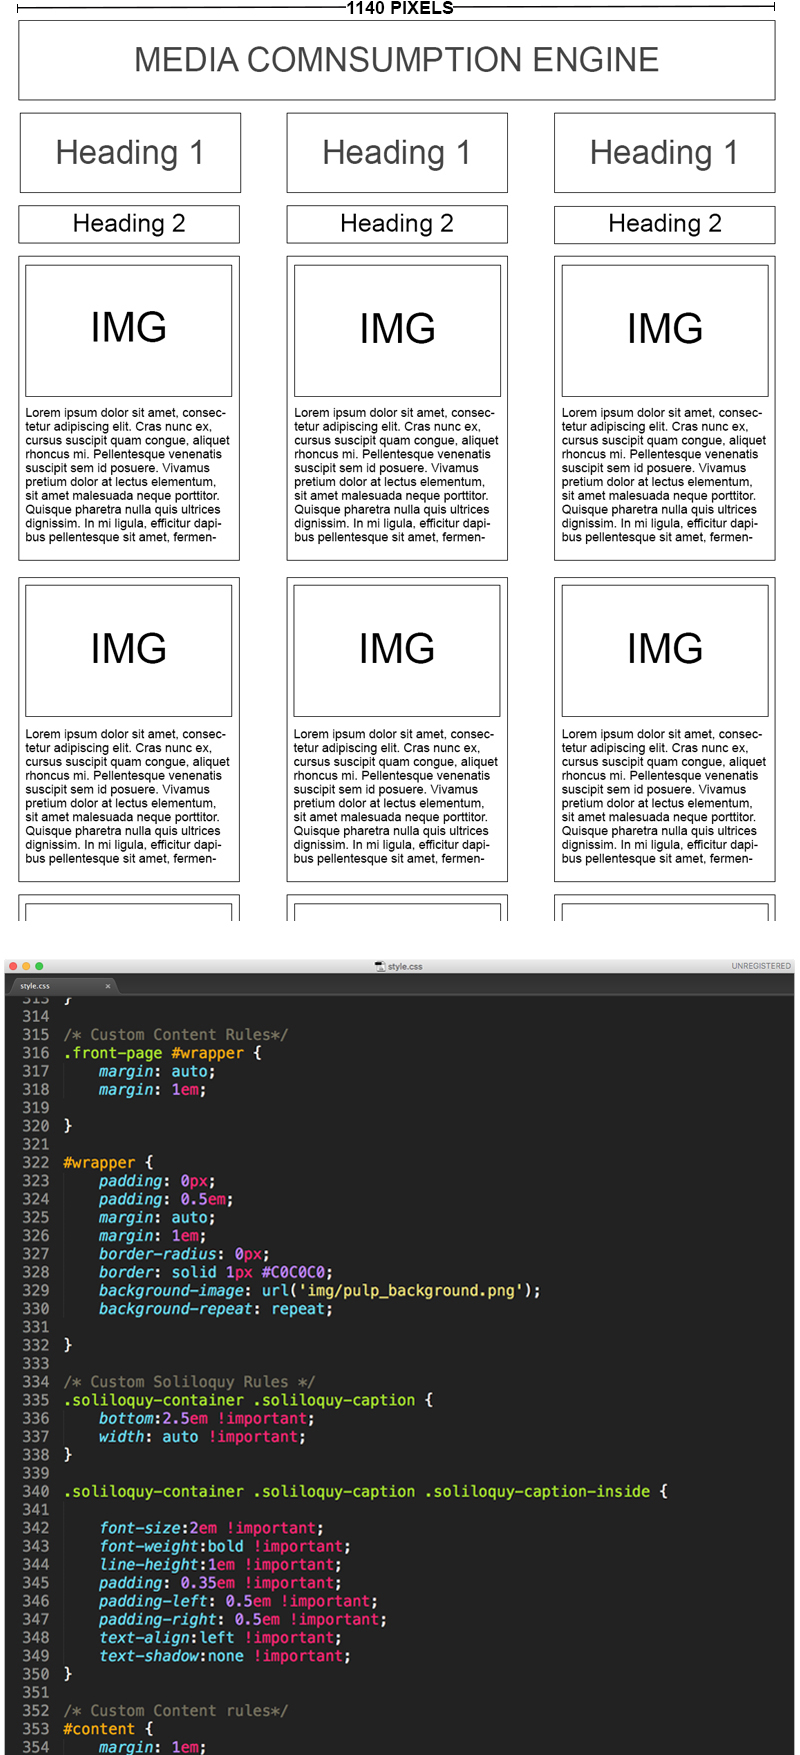Click line number 350 in the gutter
The image size is (800, 1755).
pos(35,1673)
